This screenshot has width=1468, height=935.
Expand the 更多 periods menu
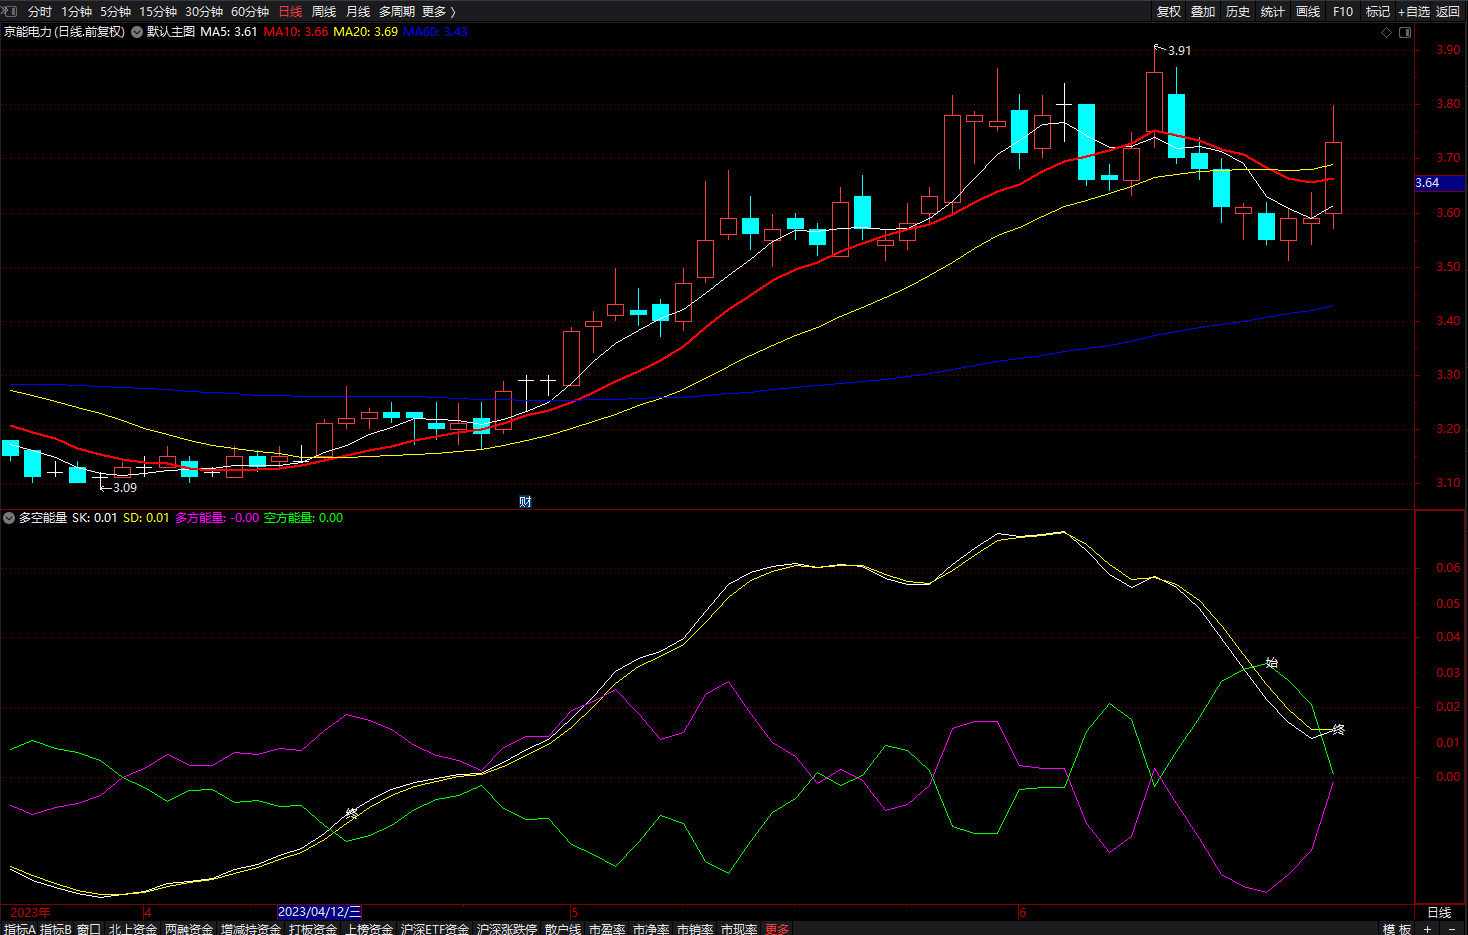[x=439, y=12]
